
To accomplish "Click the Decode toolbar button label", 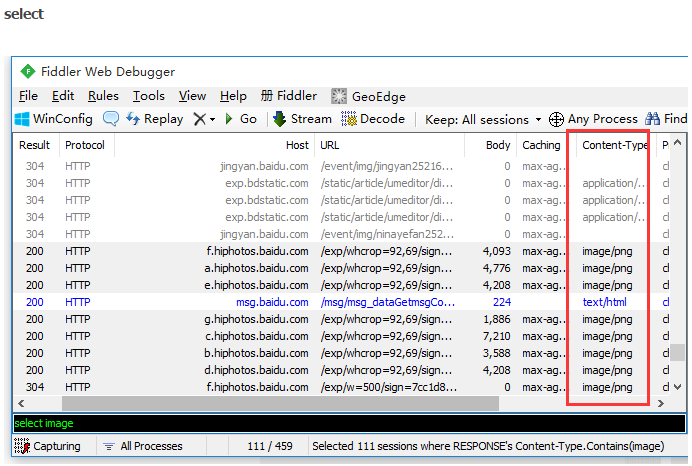I will click(x=382, y=119).
